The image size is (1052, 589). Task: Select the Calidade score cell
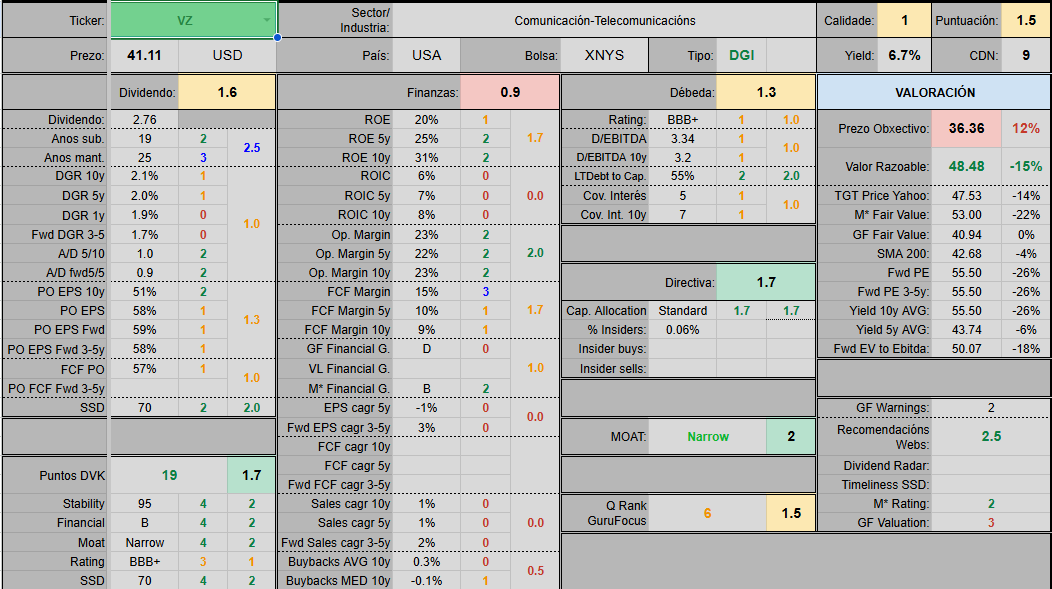point(905,20)
